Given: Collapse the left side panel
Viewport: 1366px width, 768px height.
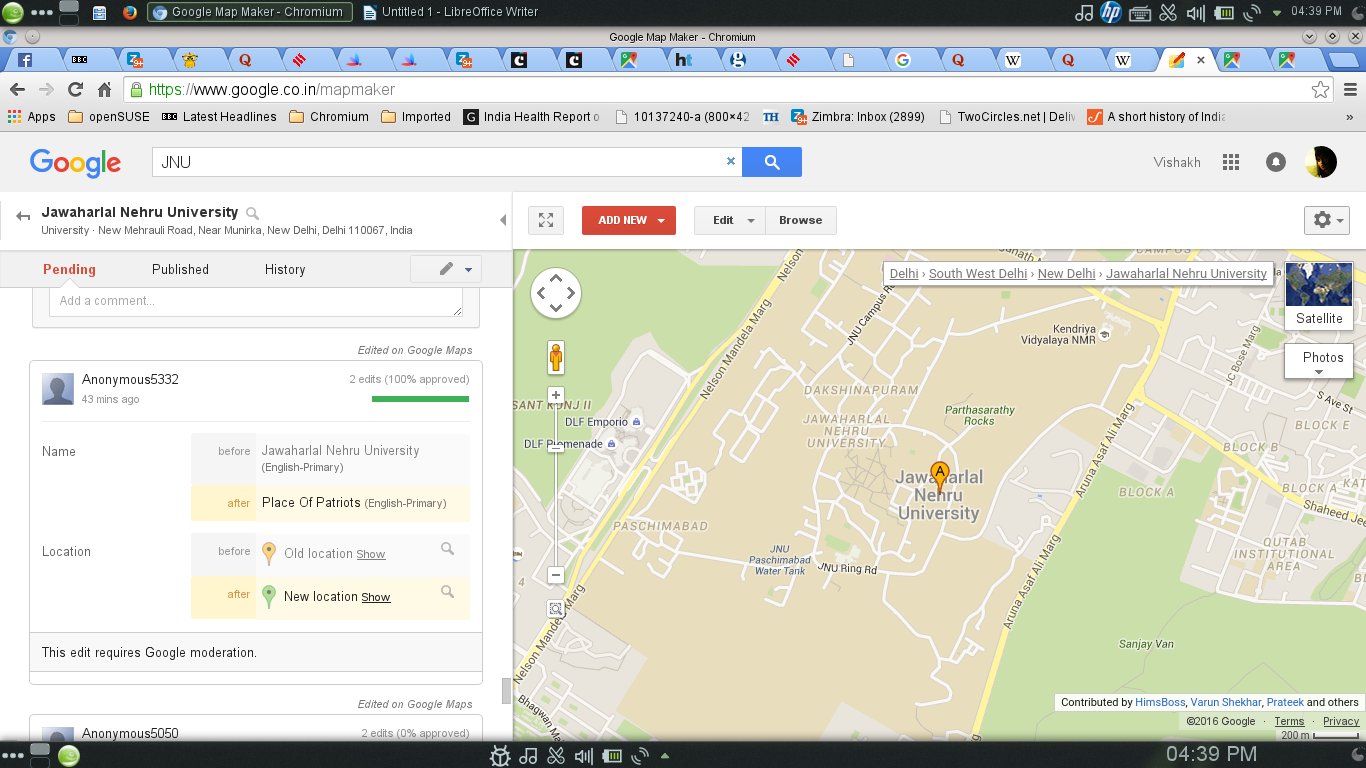Looking at the screenshot, I should 503,220.
